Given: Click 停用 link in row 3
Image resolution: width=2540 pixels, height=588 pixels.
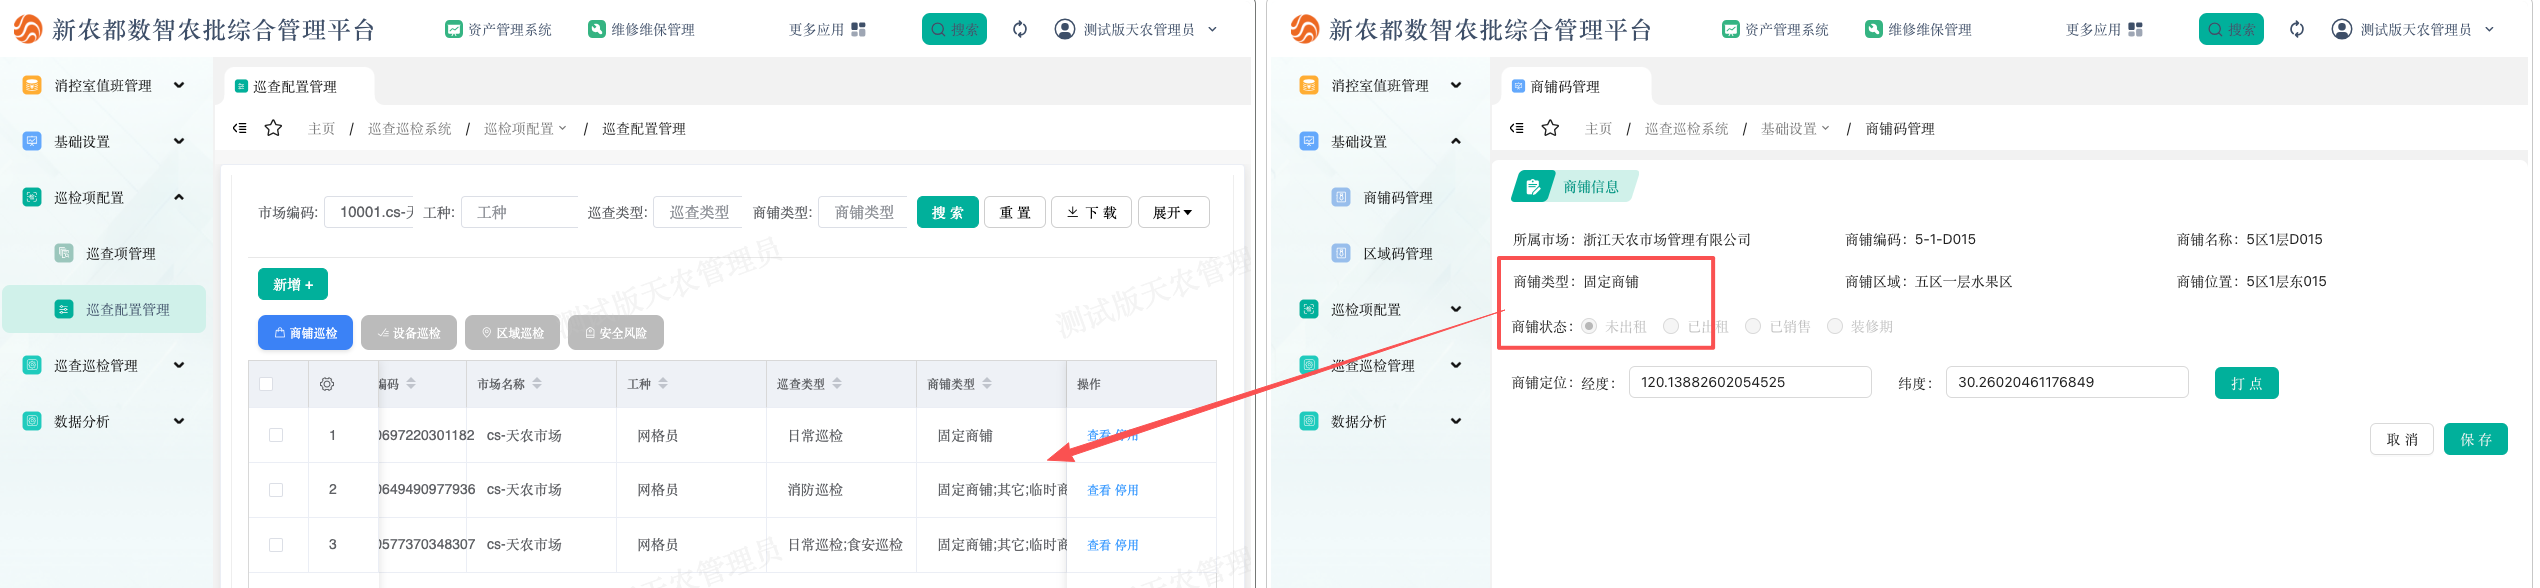Looking at the screenshot, I should 1127,545.
